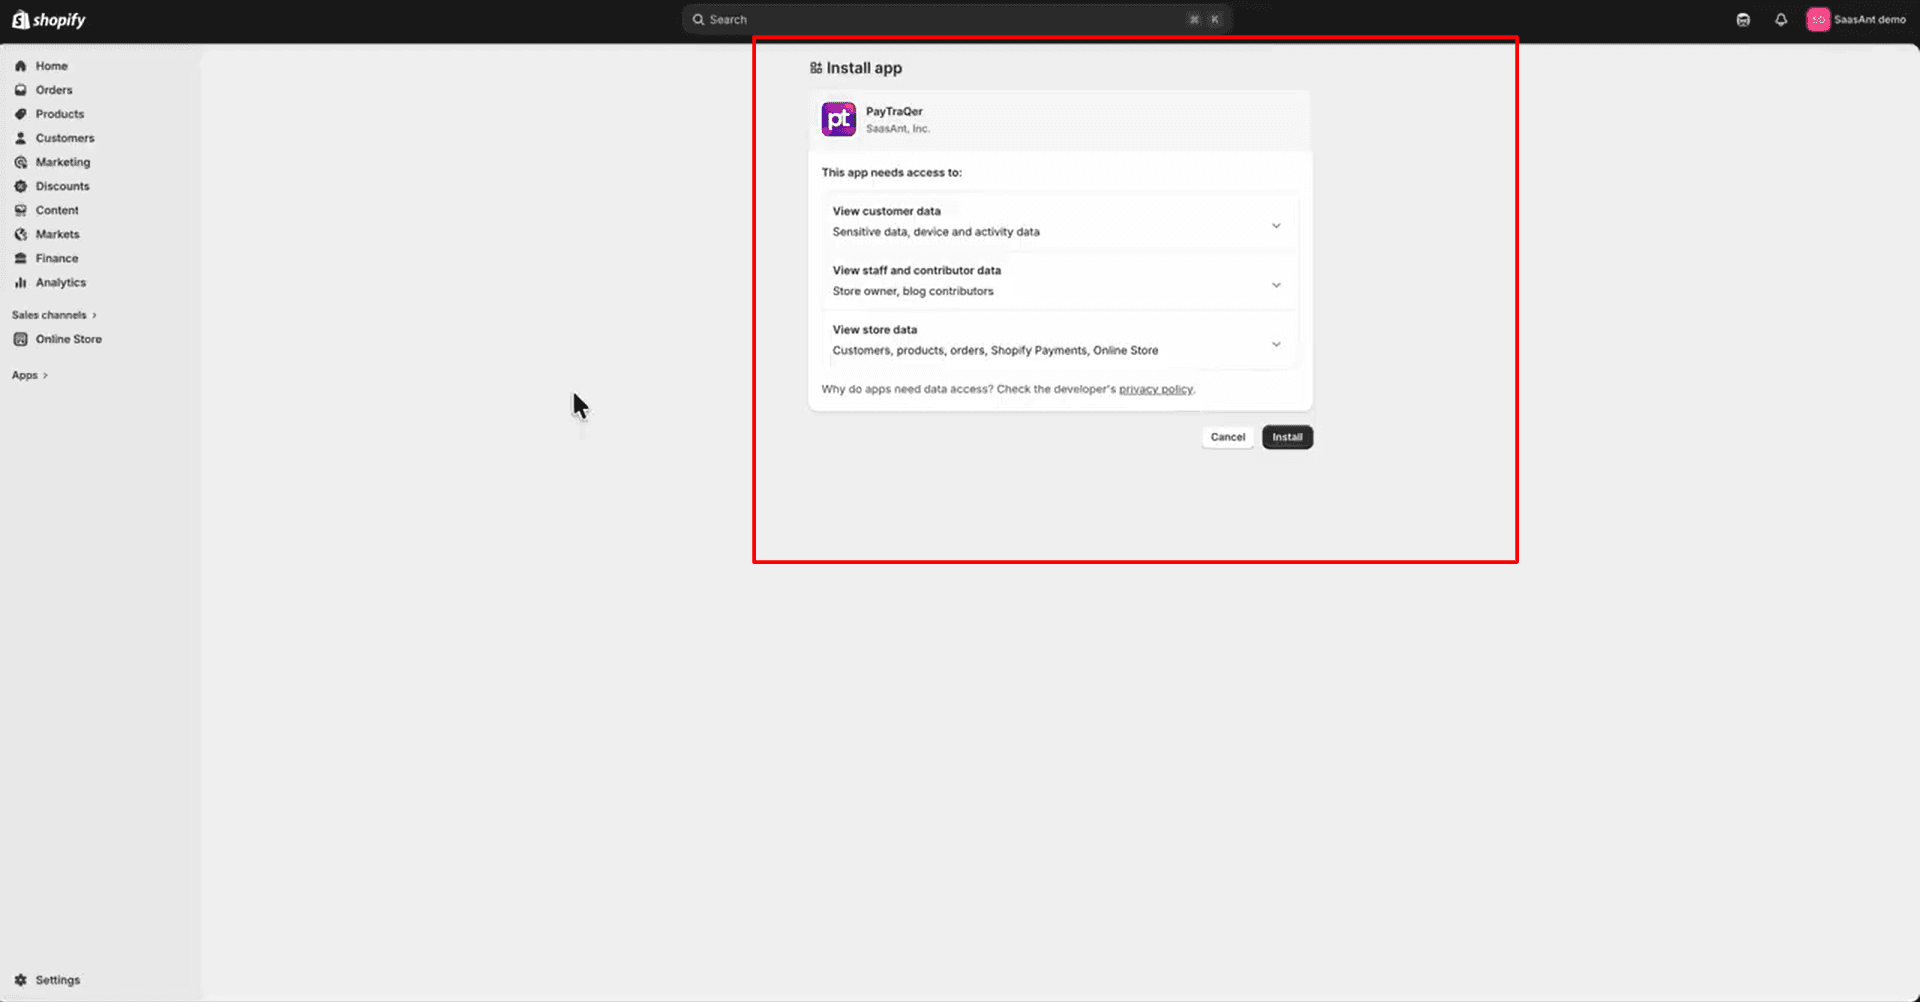The width and height of the screenshot is (1920, 1002).
Task: Click the Install button
Action: [1287, 437]
